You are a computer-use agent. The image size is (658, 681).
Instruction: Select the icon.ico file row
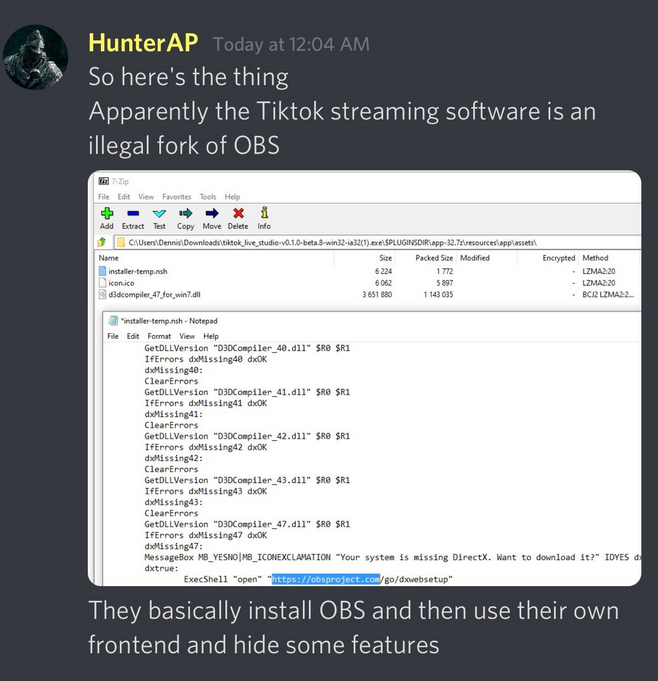tap(369, 283)
